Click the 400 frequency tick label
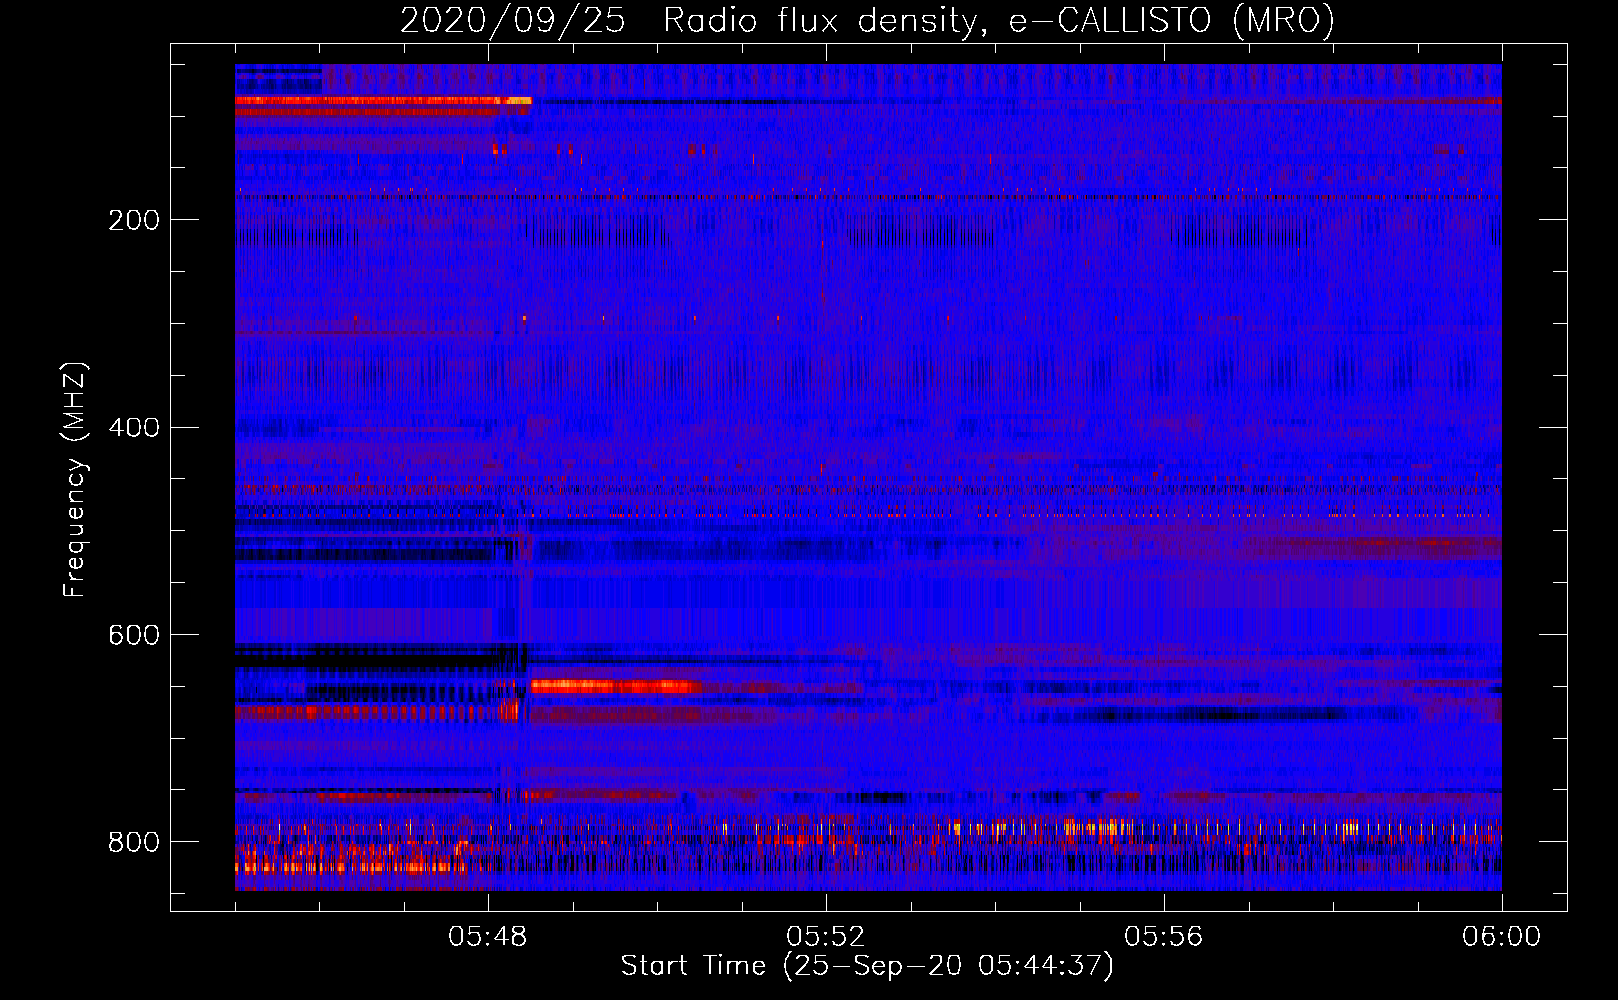 [134, 428]
